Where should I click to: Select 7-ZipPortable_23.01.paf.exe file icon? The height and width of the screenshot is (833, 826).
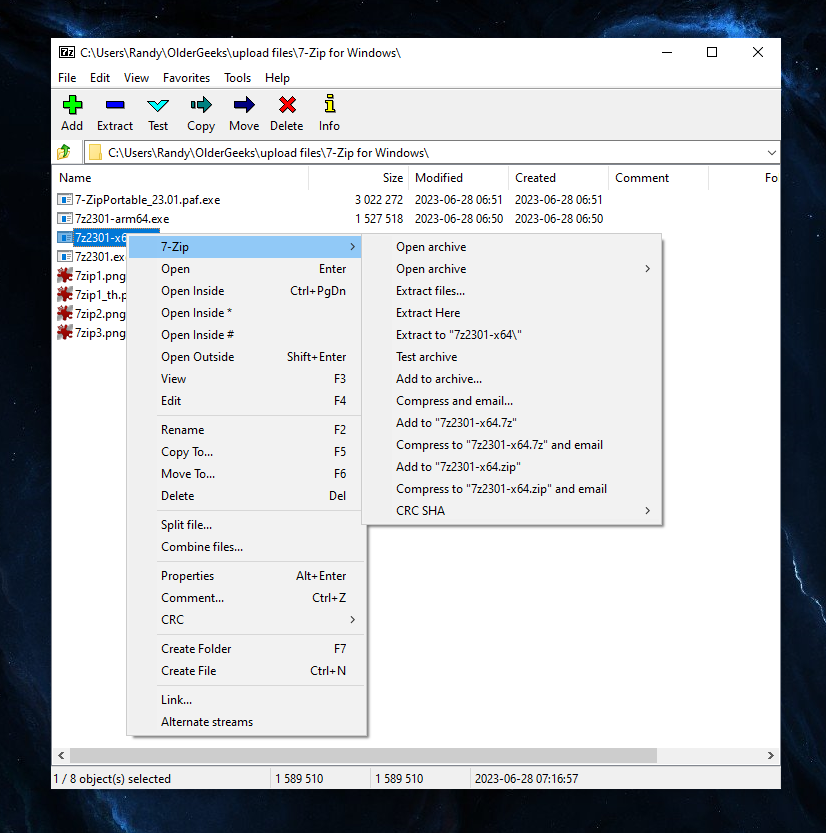click(x=65, y=200)
